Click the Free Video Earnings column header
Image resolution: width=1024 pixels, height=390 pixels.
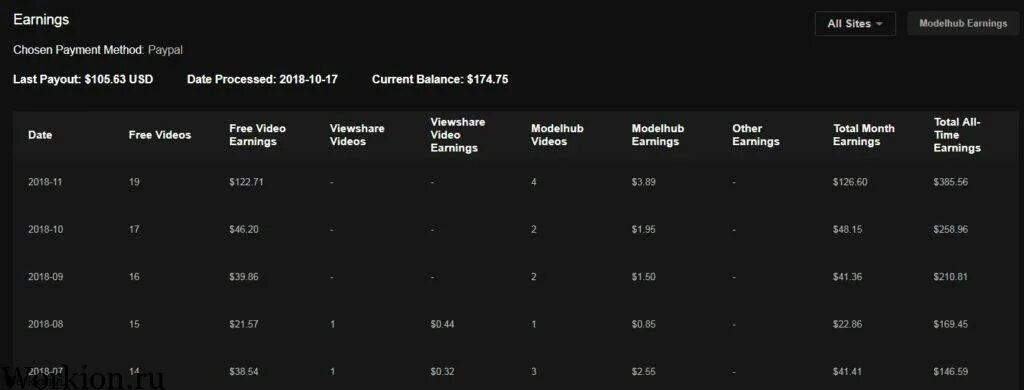[257, 135]
